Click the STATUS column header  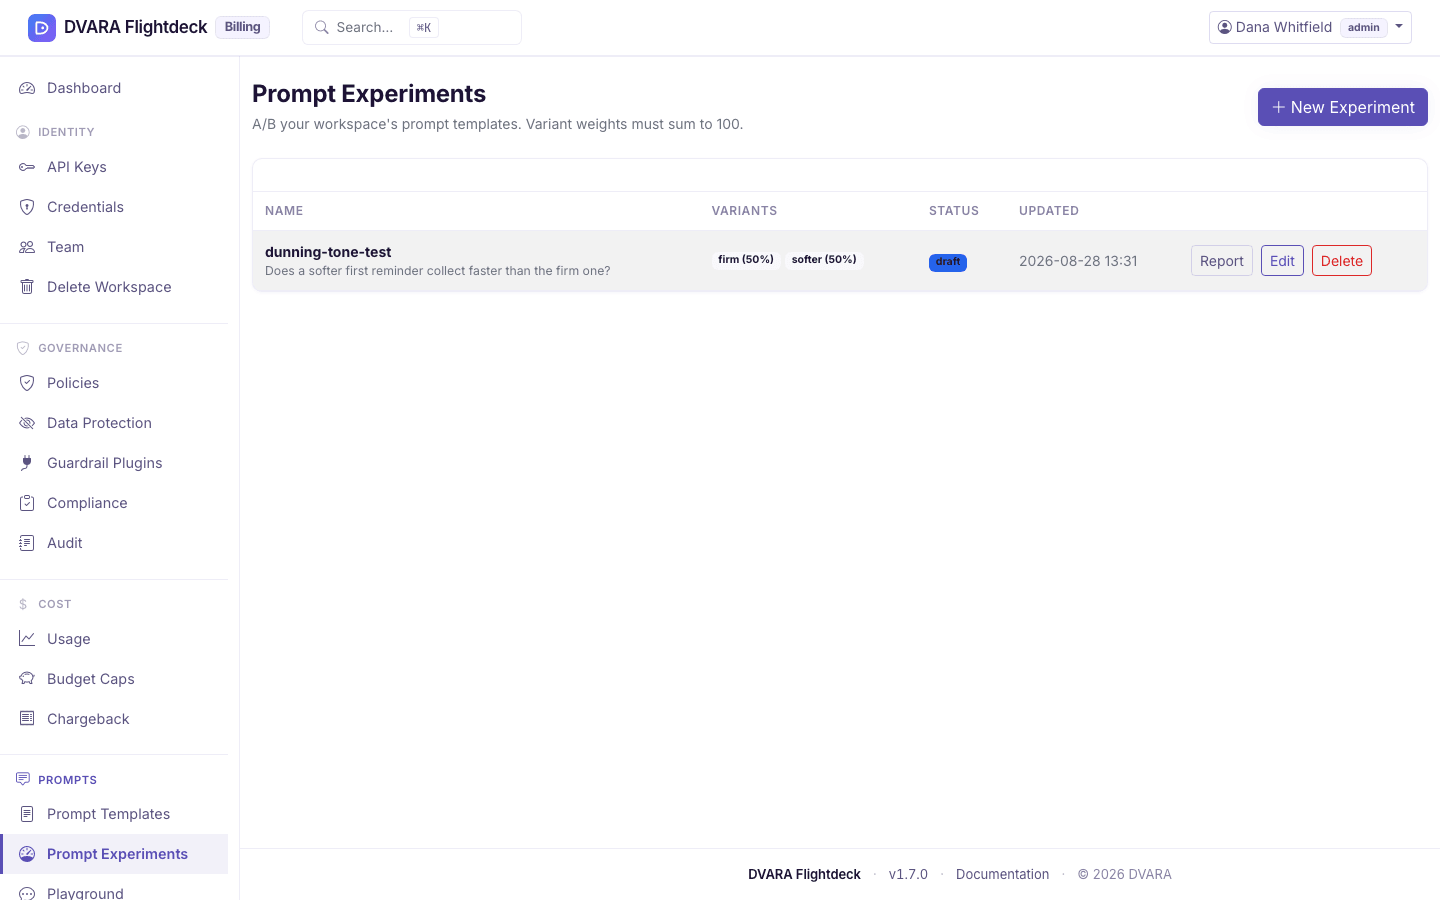(954, 211)
